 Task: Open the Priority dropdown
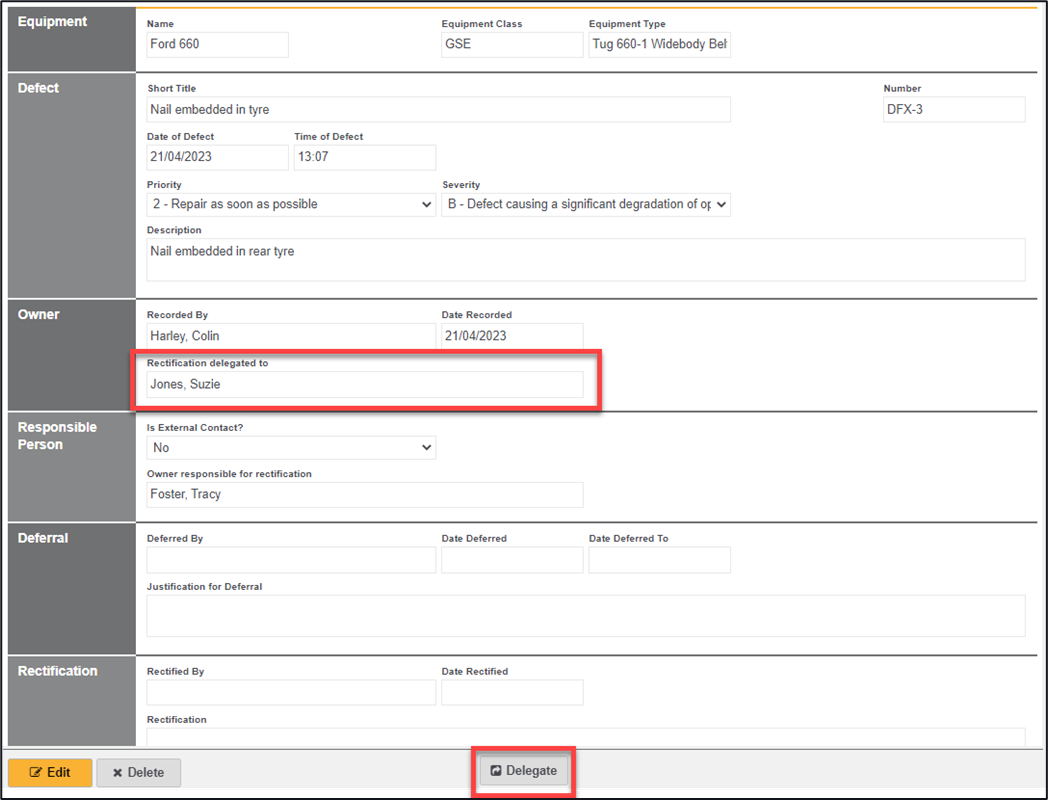click(x=291, y=205)
